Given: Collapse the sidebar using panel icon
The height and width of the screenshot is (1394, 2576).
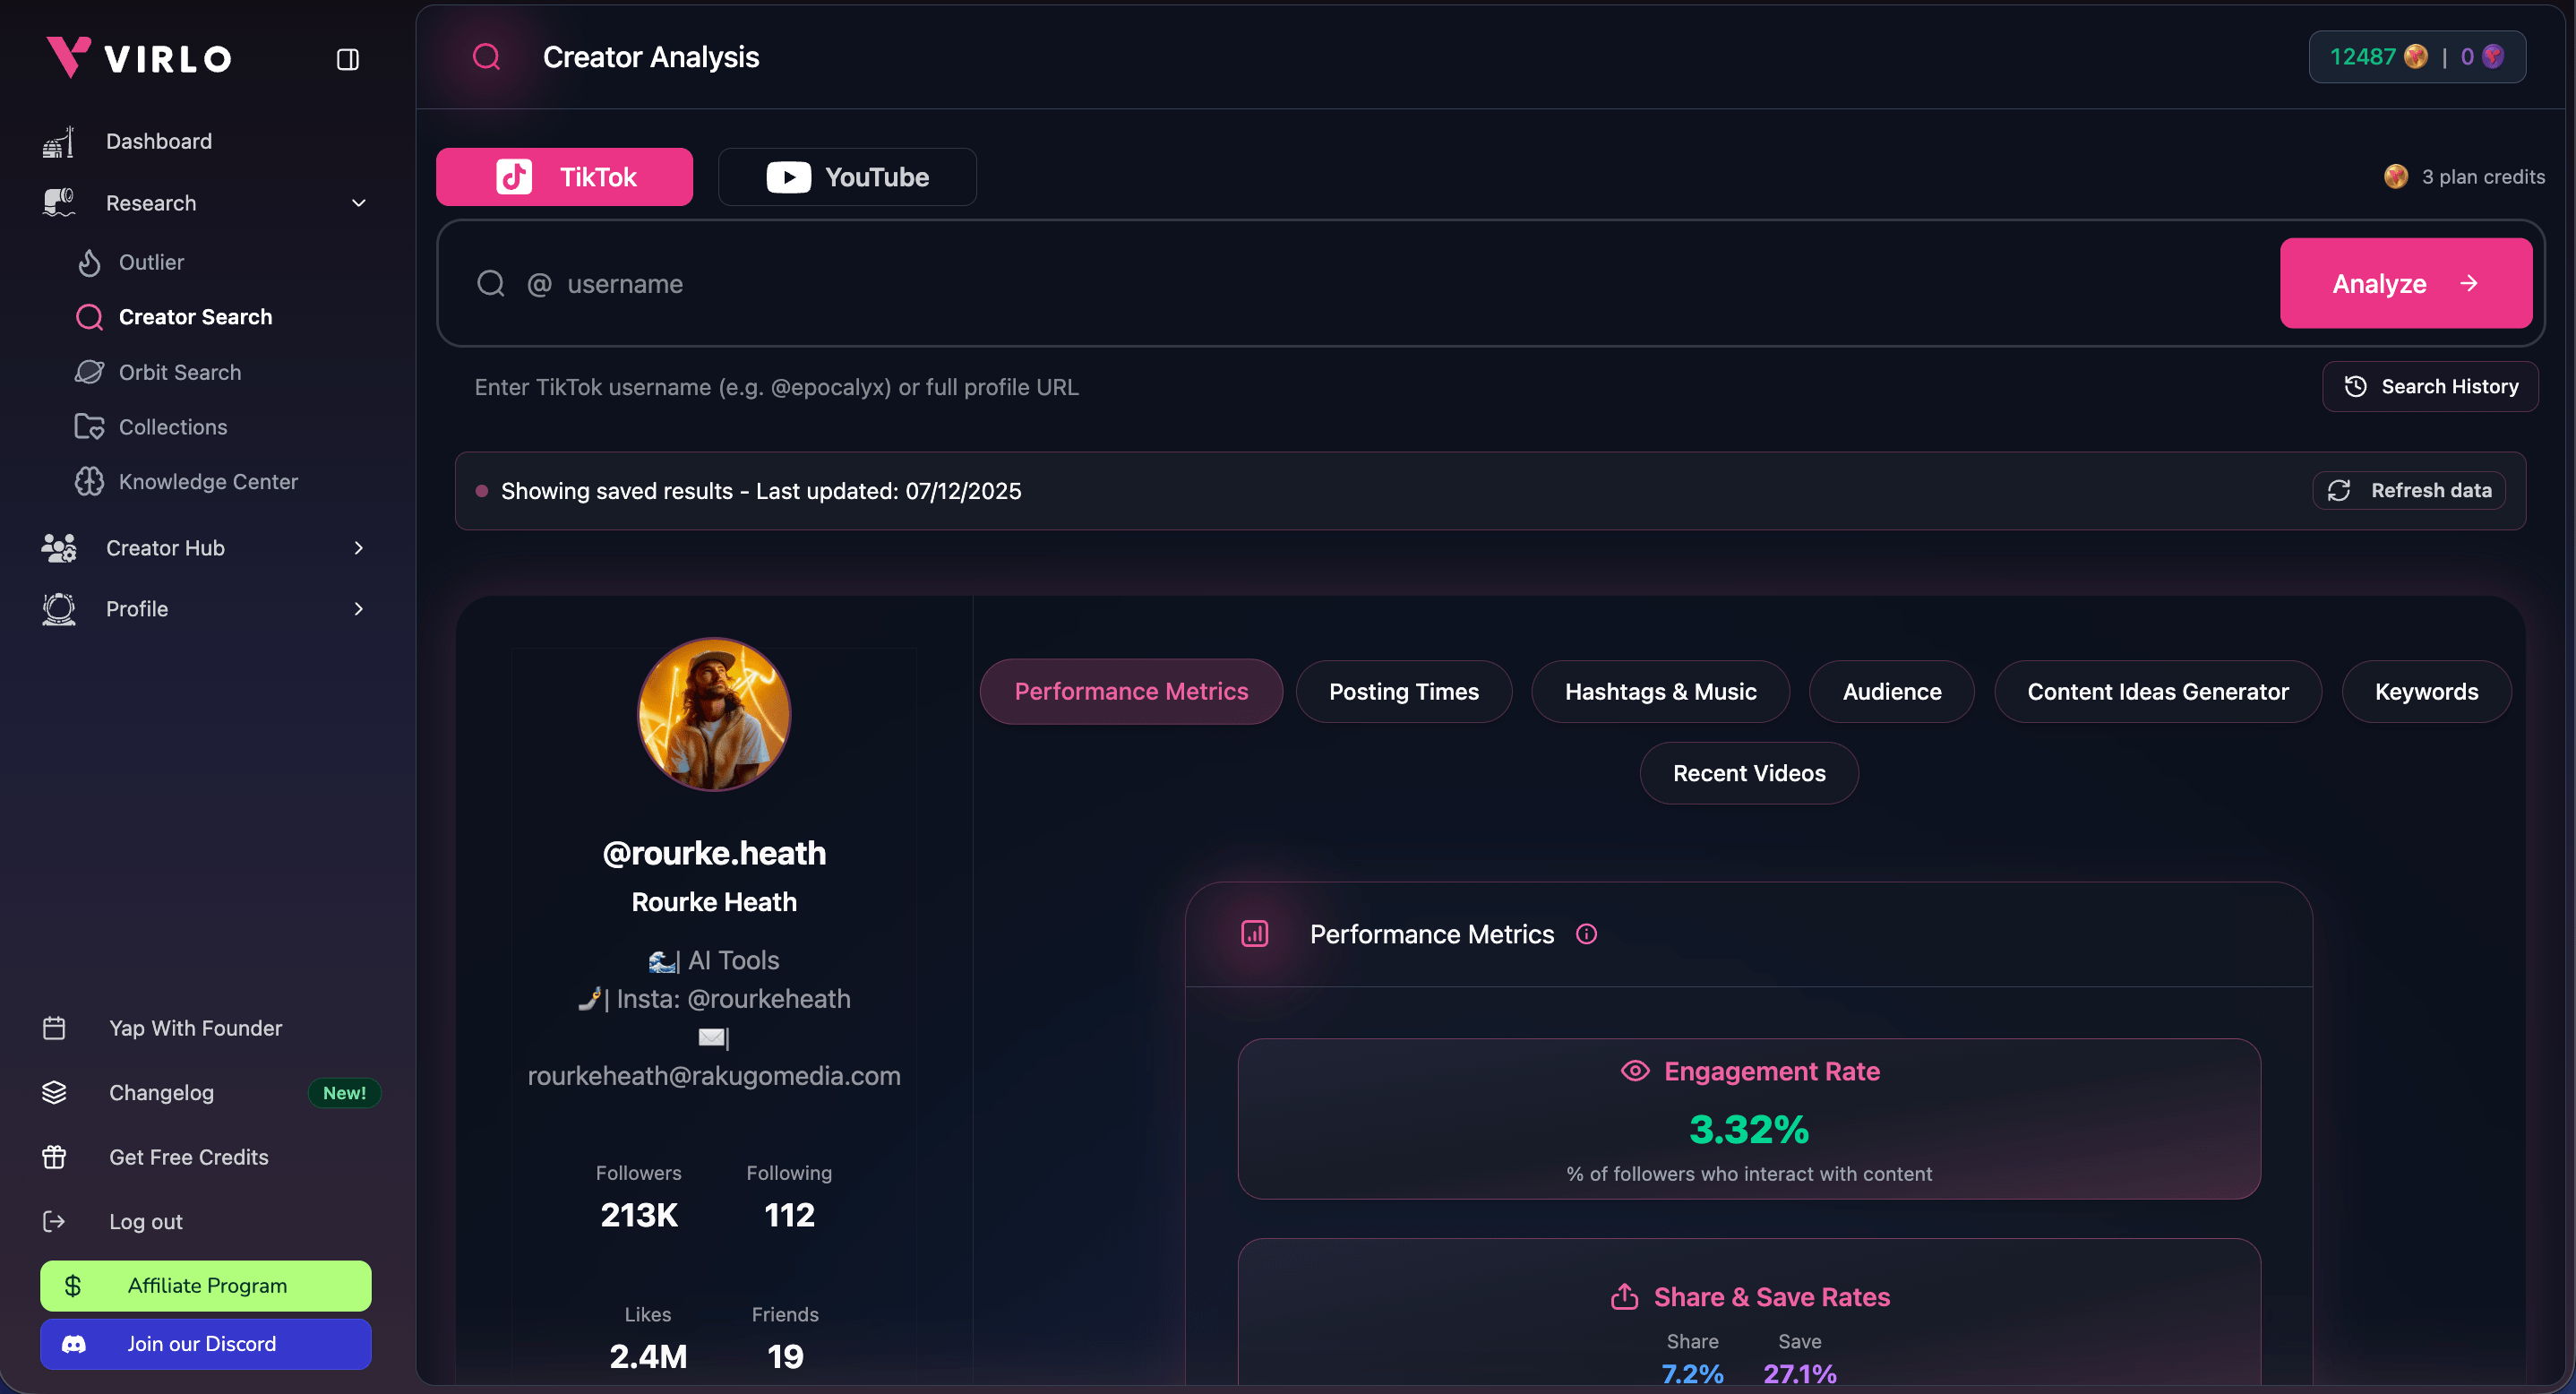Looking at the screenshot, I should [347, 58].
